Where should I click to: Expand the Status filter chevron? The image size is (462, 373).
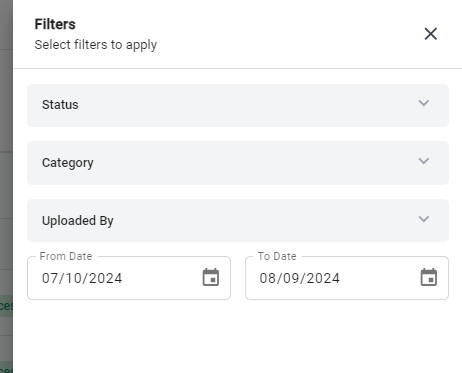[x=424, y=103]
